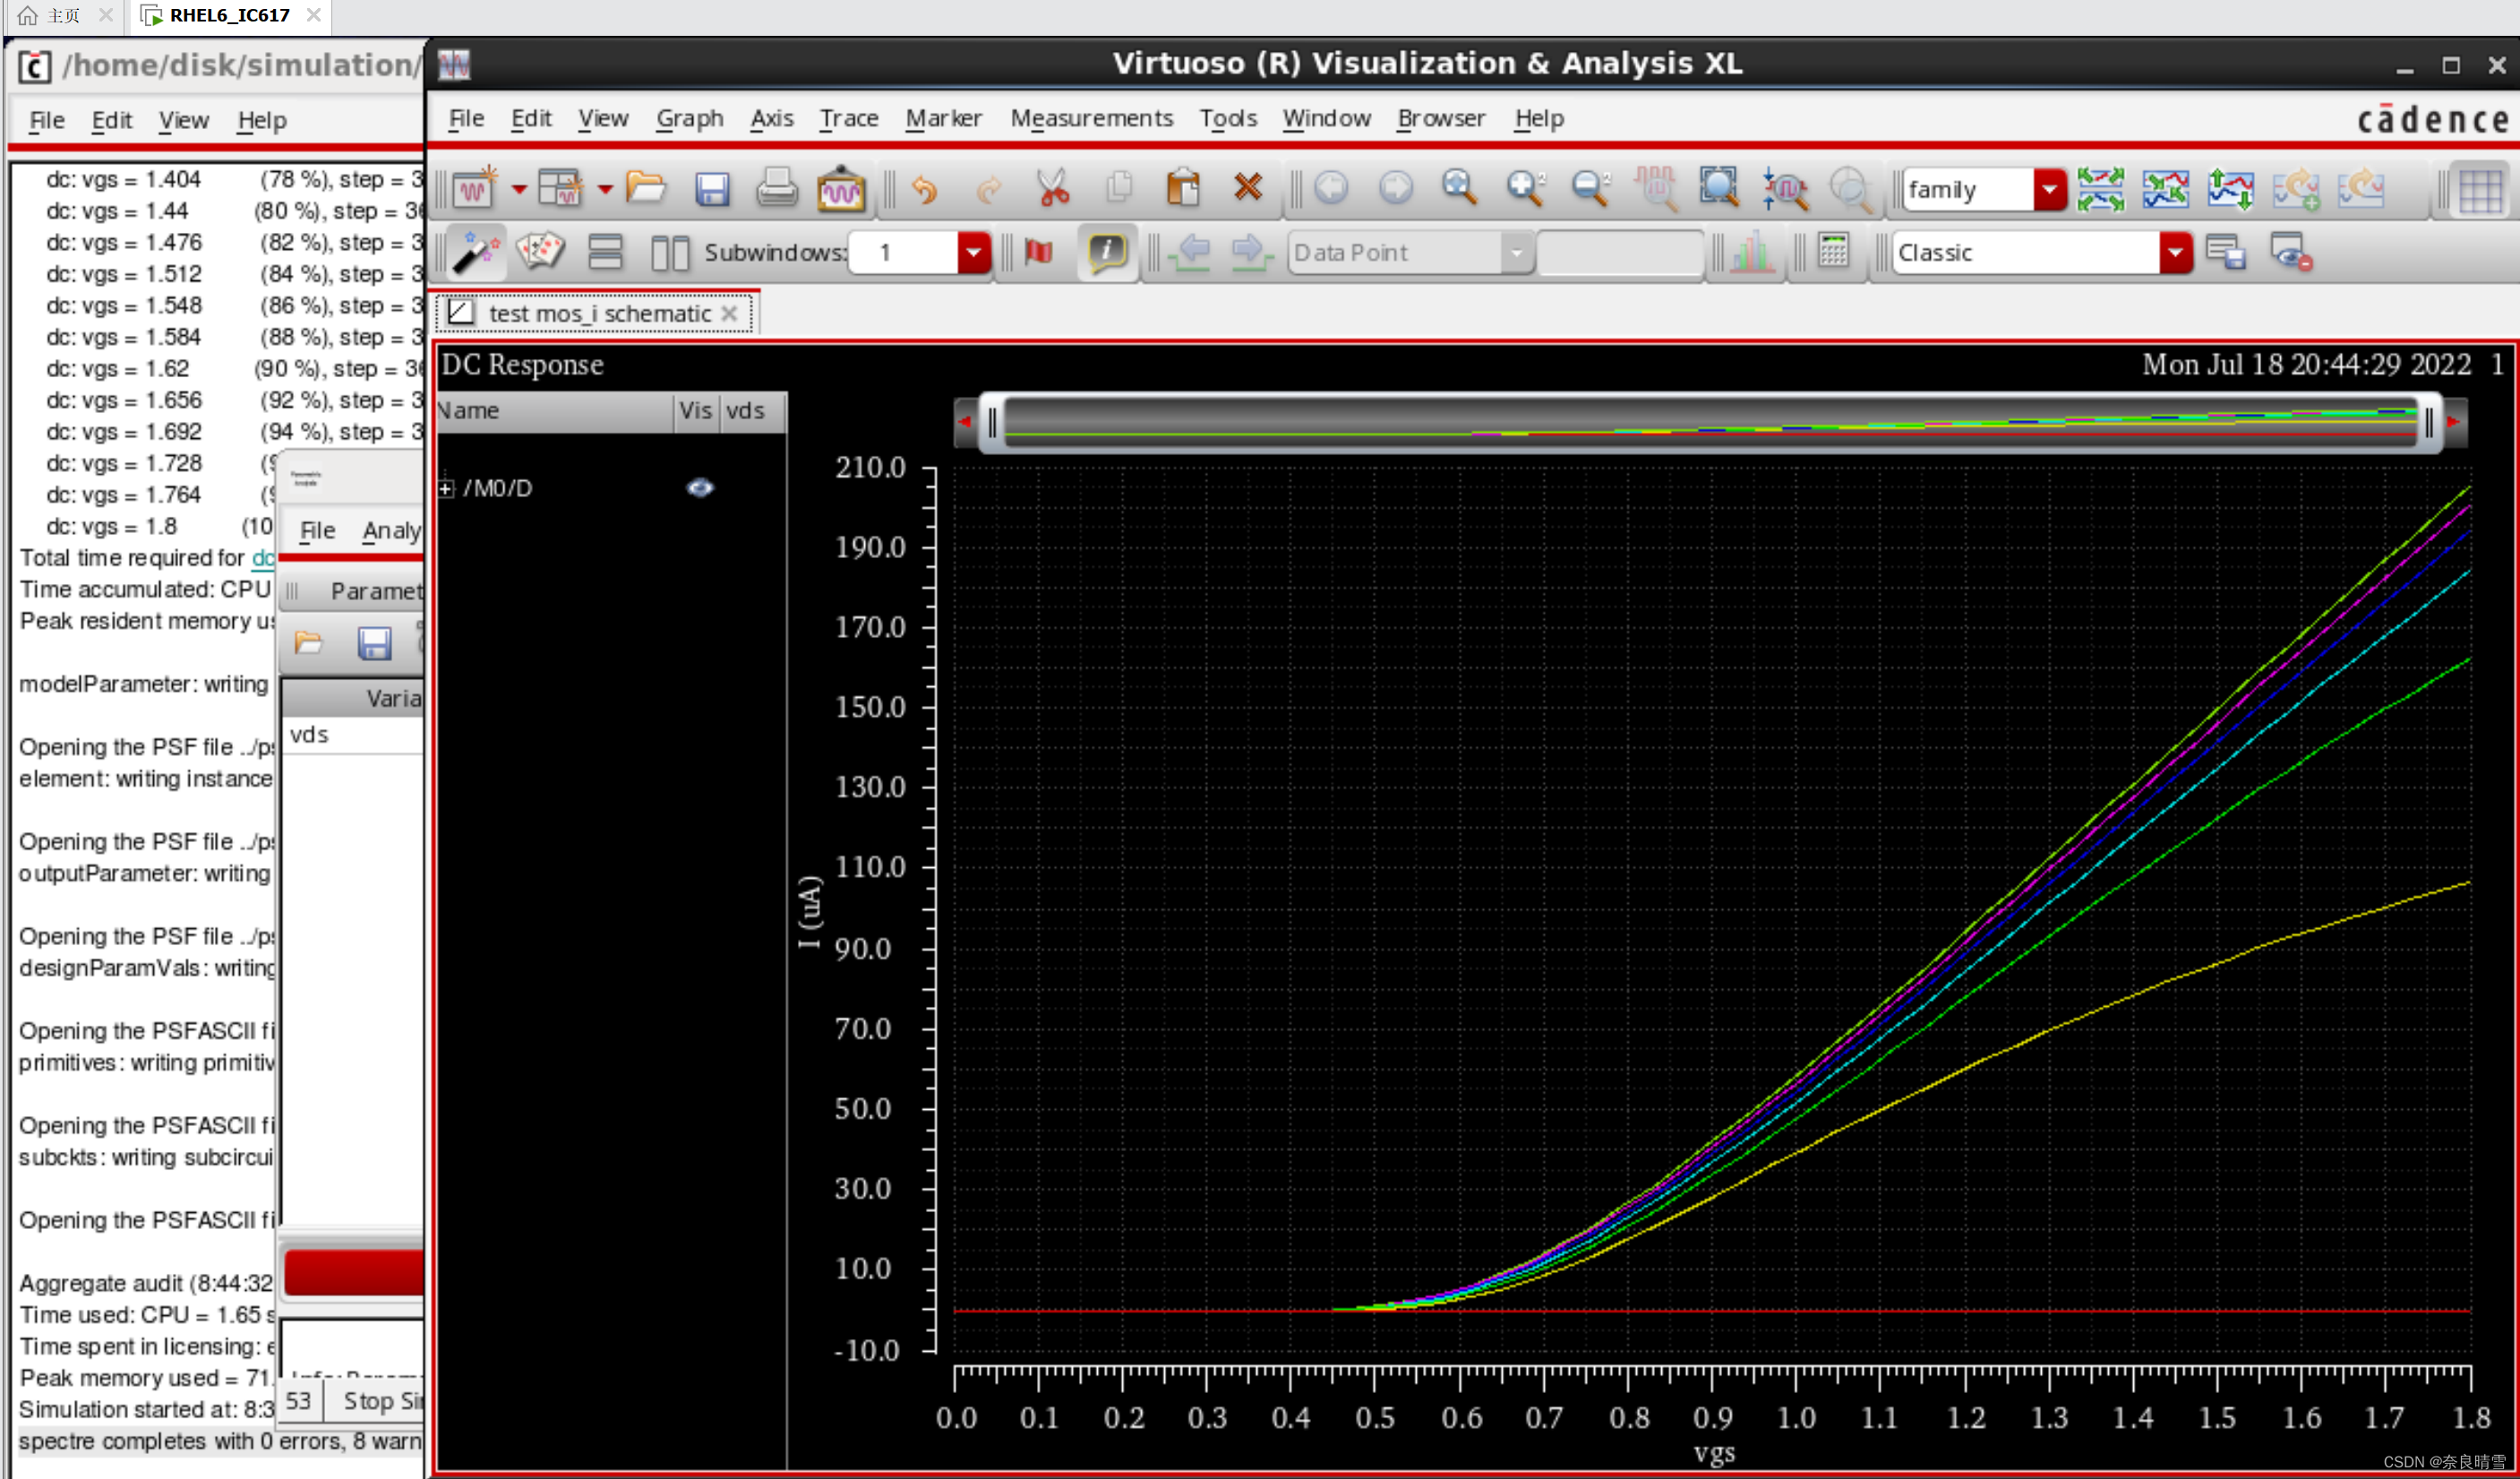Close the test mos_i schematic tab
Viewport: 2520px width, 1479px height.
pos(730,314)
